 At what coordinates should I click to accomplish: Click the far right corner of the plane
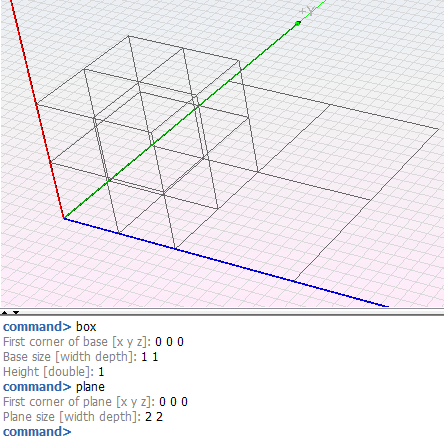click(x=438, y=129)
